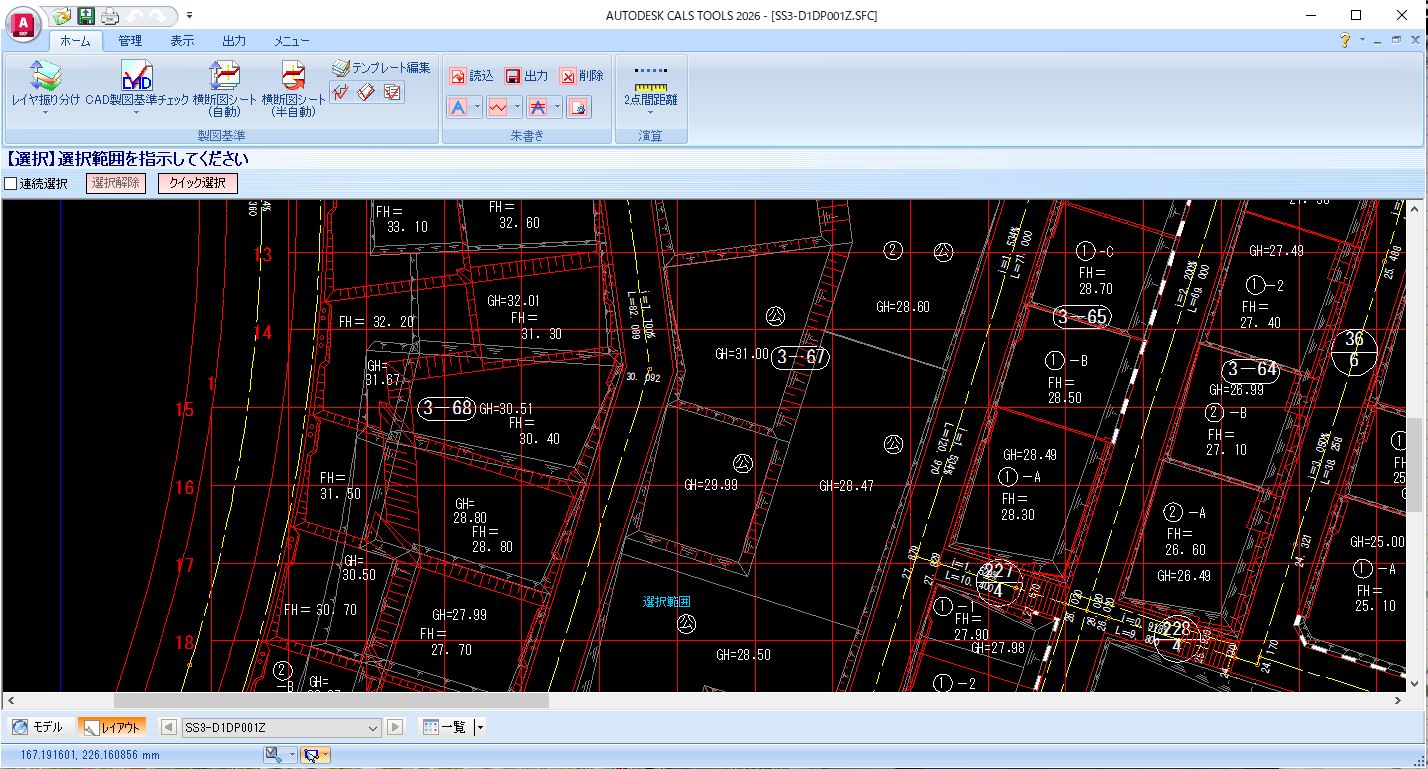Viewport: 1428px width, 769px height.
Task: Open the レイヤ振り分け layer sorting tool
Action: click(45, 76)
